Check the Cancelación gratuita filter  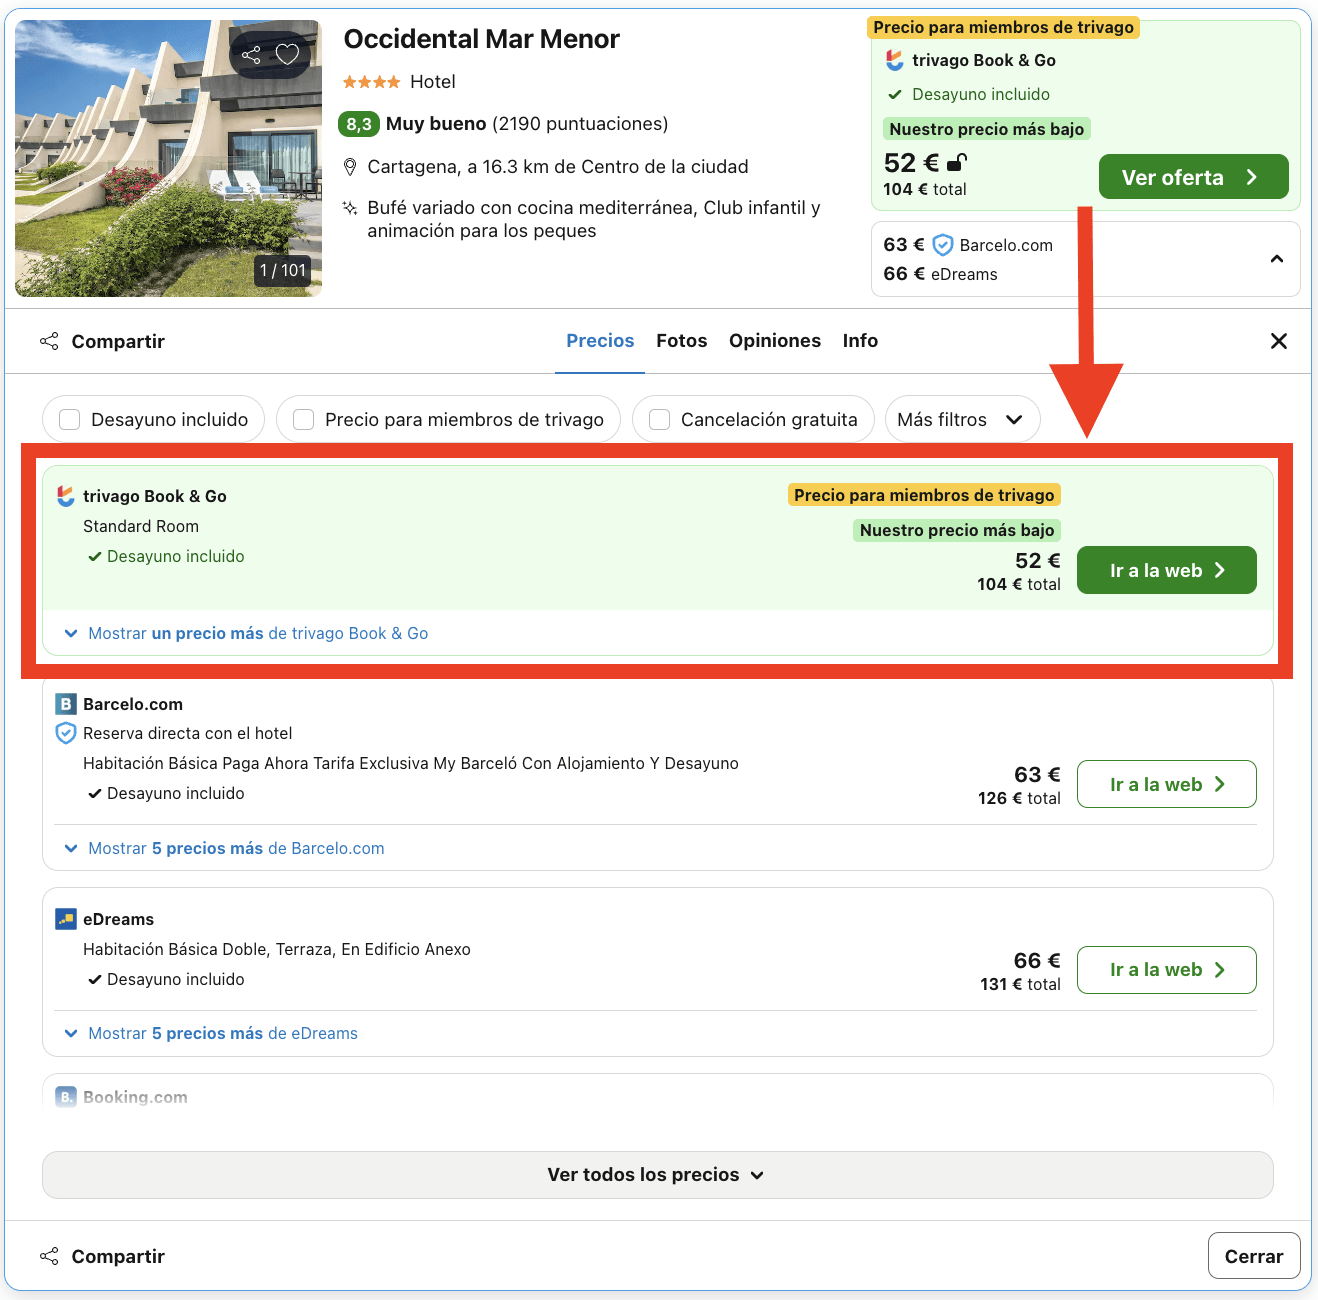(x=660, y=419)
